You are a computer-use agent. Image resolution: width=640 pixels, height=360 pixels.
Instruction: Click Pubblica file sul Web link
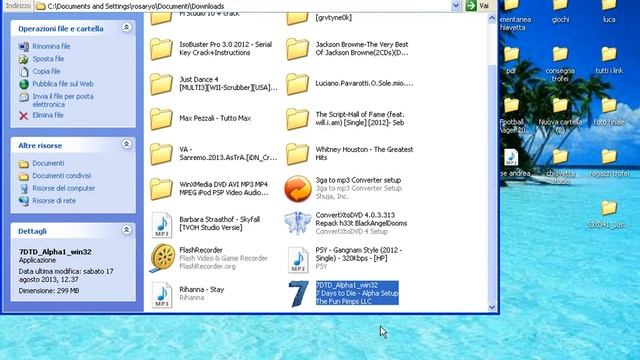pos(63,84)
